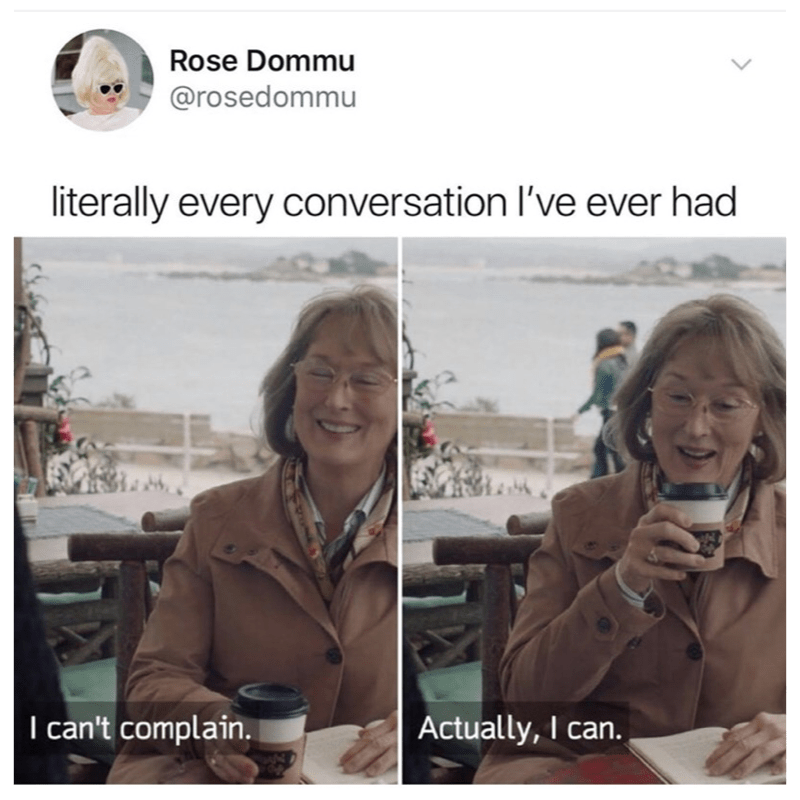
Task: Click the sunglasses on the profile avatar
Action: coord(111,89)
